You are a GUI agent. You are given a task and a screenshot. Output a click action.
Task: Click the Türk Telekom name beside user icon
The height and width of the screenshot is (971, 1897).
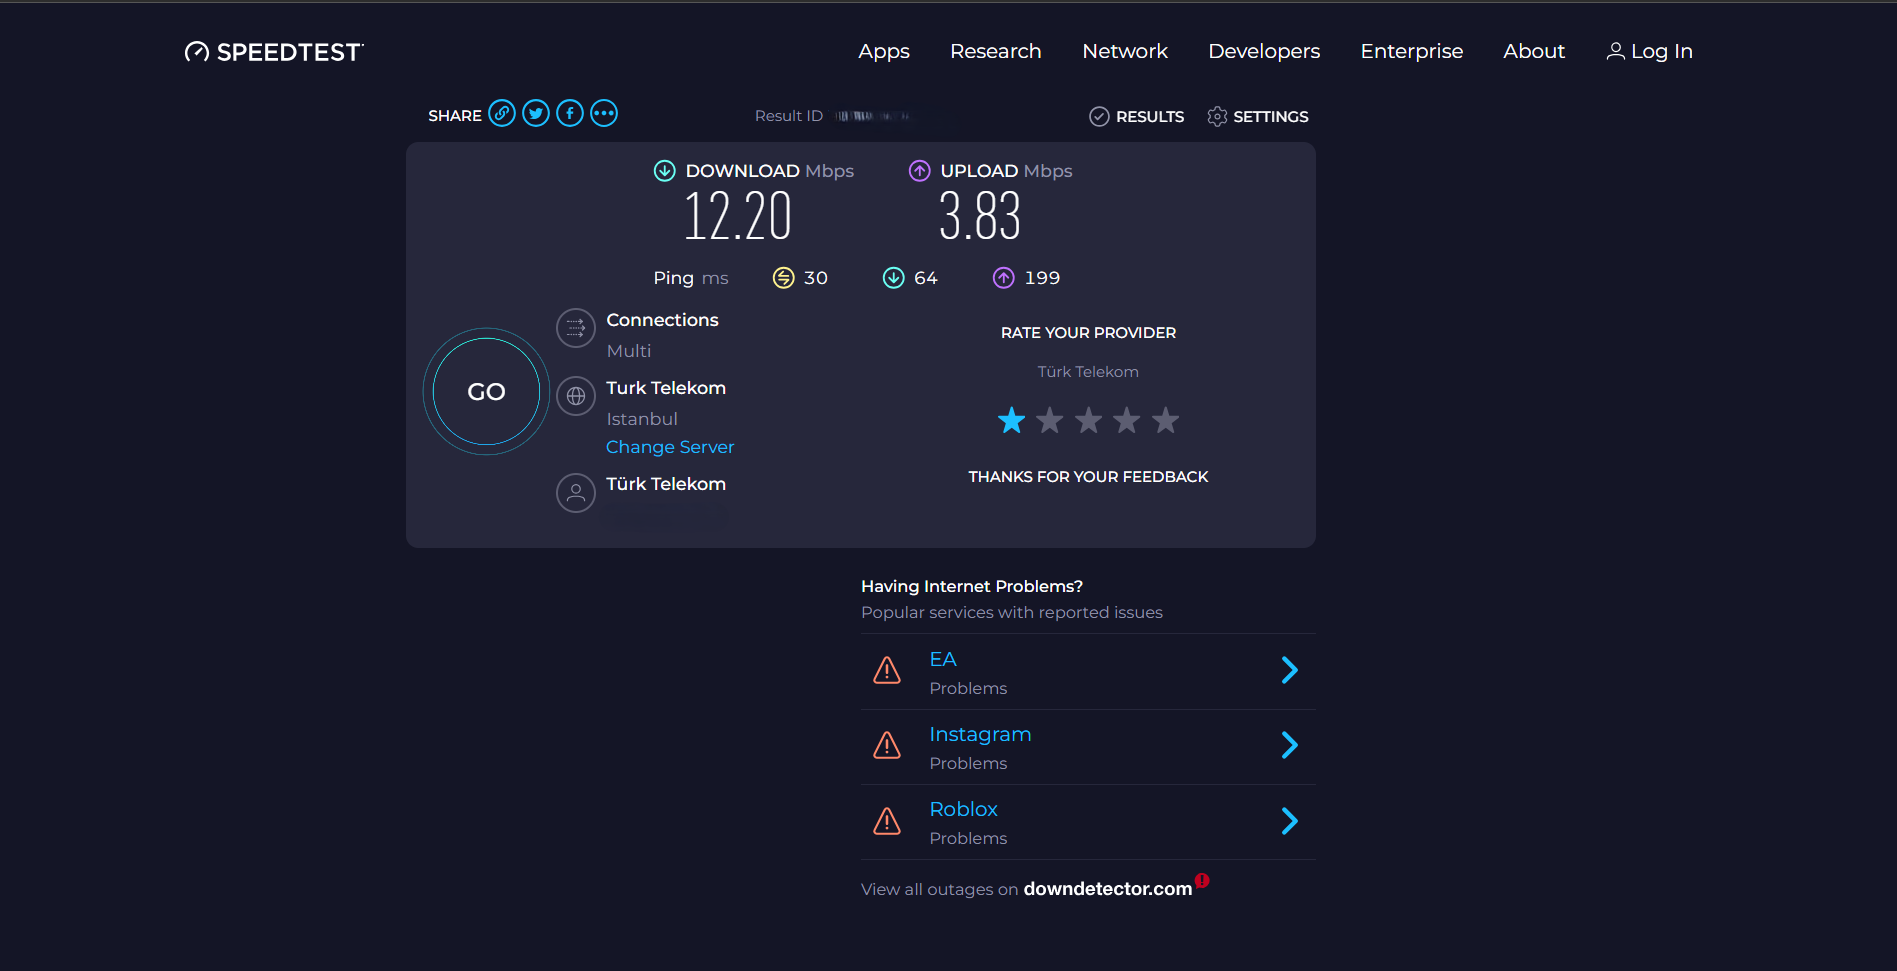pos(666,484)
